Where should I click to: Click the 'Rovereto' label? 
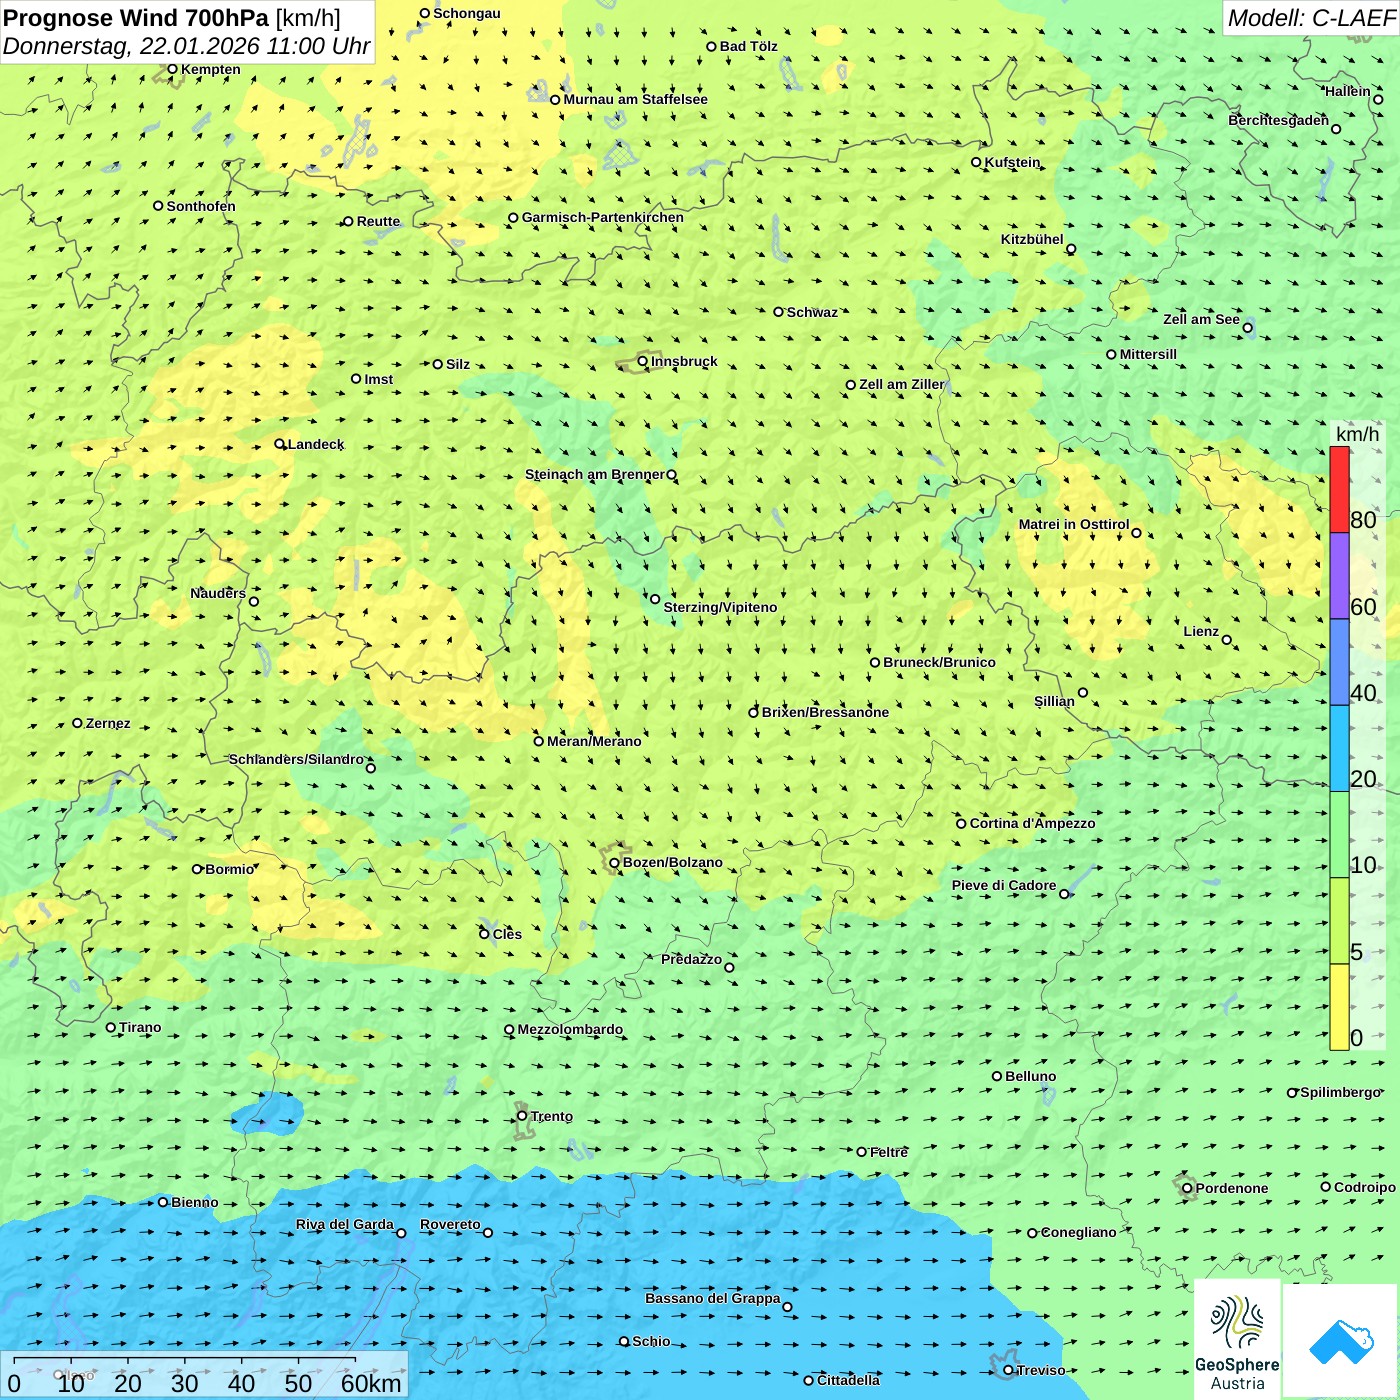(450, 1224)
